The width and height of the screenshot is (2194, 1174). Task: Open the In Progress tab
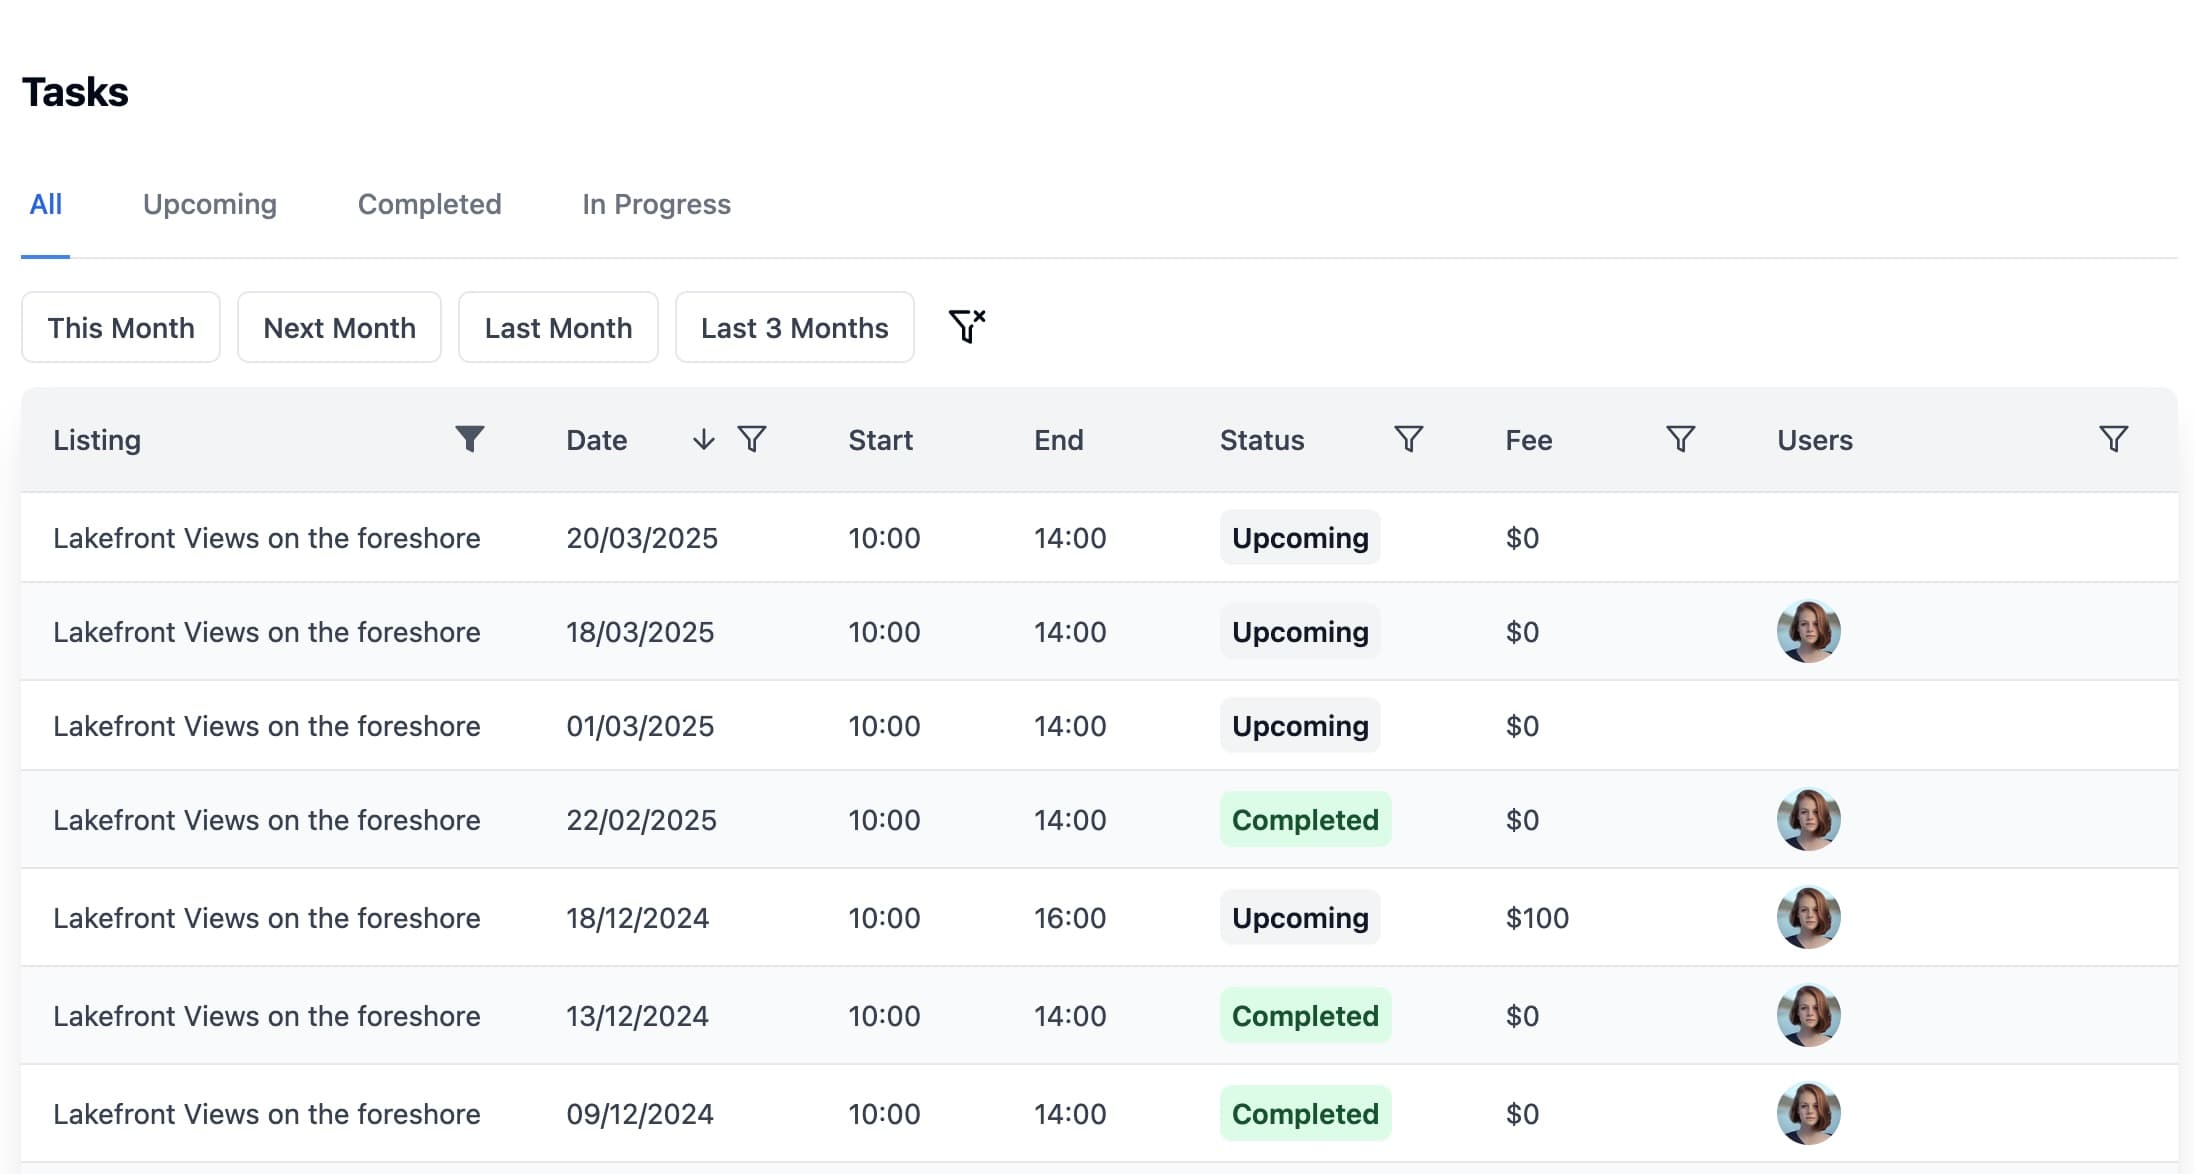(x=656, y=204)
